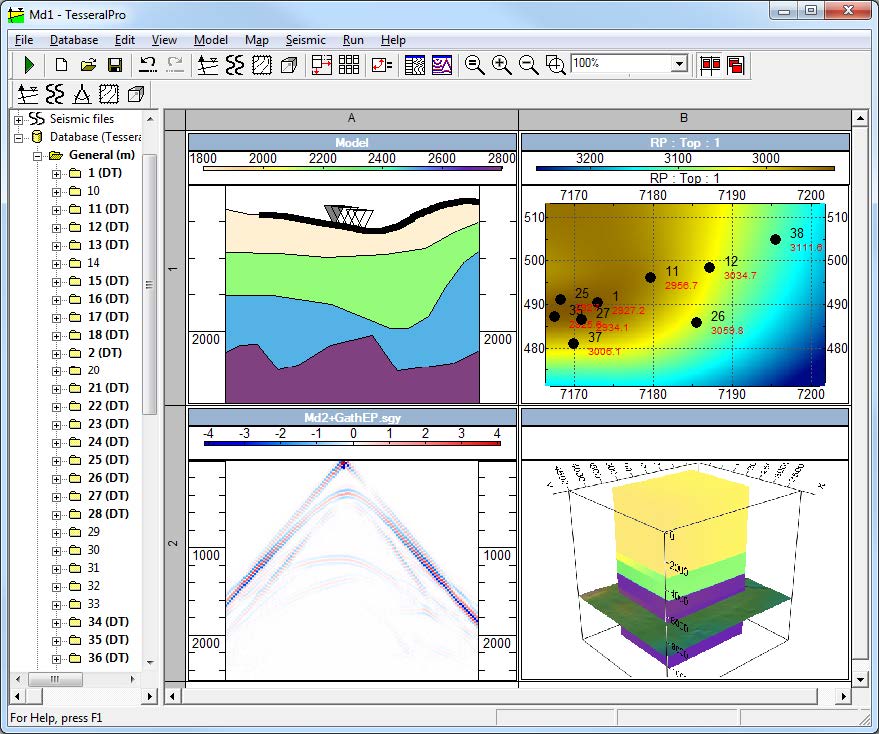879x734 pixels.
Task: Open the Run menu
Action: coord(353,40)
